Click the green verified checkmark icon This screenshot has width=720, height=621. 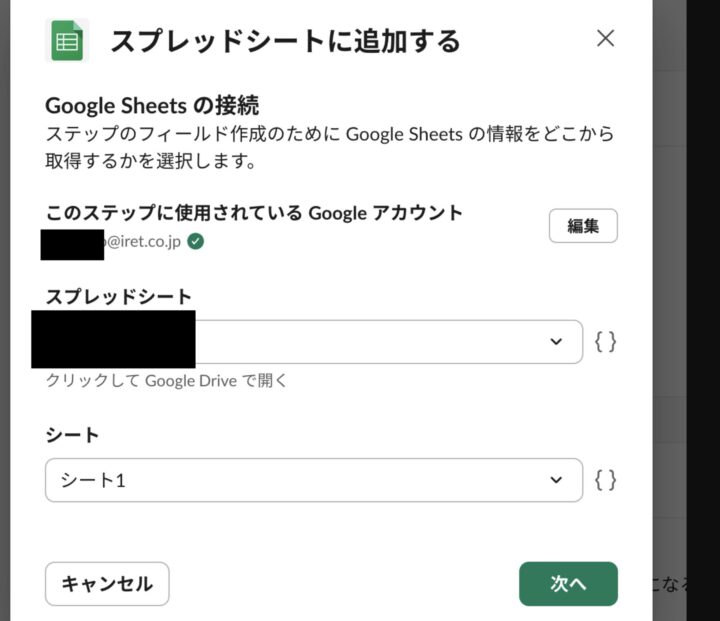tap(196, 241)
